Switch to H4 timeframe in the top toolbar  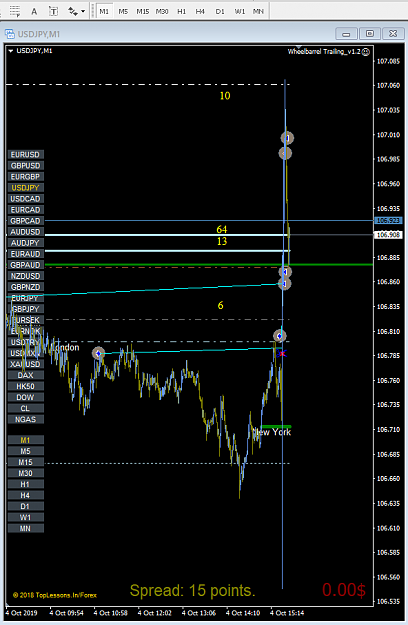point(200,11)
